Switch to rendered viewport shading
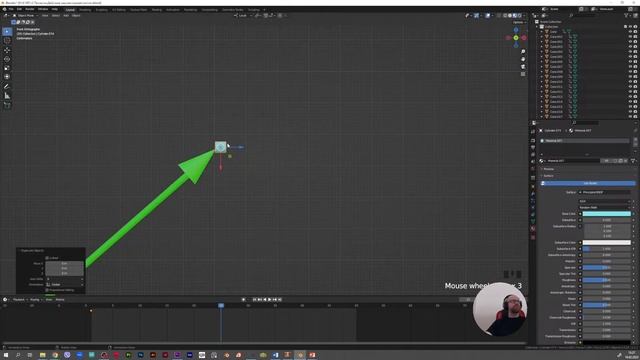The image size is (640, 360). coord(519,16)
